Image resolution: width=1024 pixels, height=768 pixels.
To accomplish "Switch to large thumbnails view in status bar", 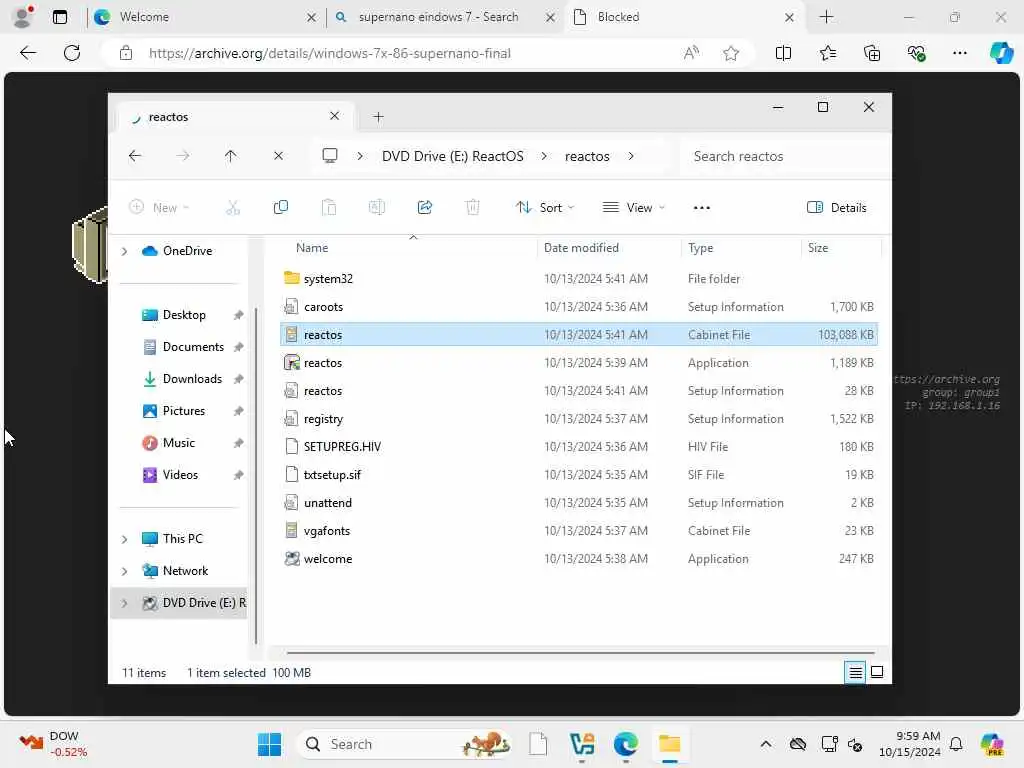I will pyautogui.click(x=877, y=672).
